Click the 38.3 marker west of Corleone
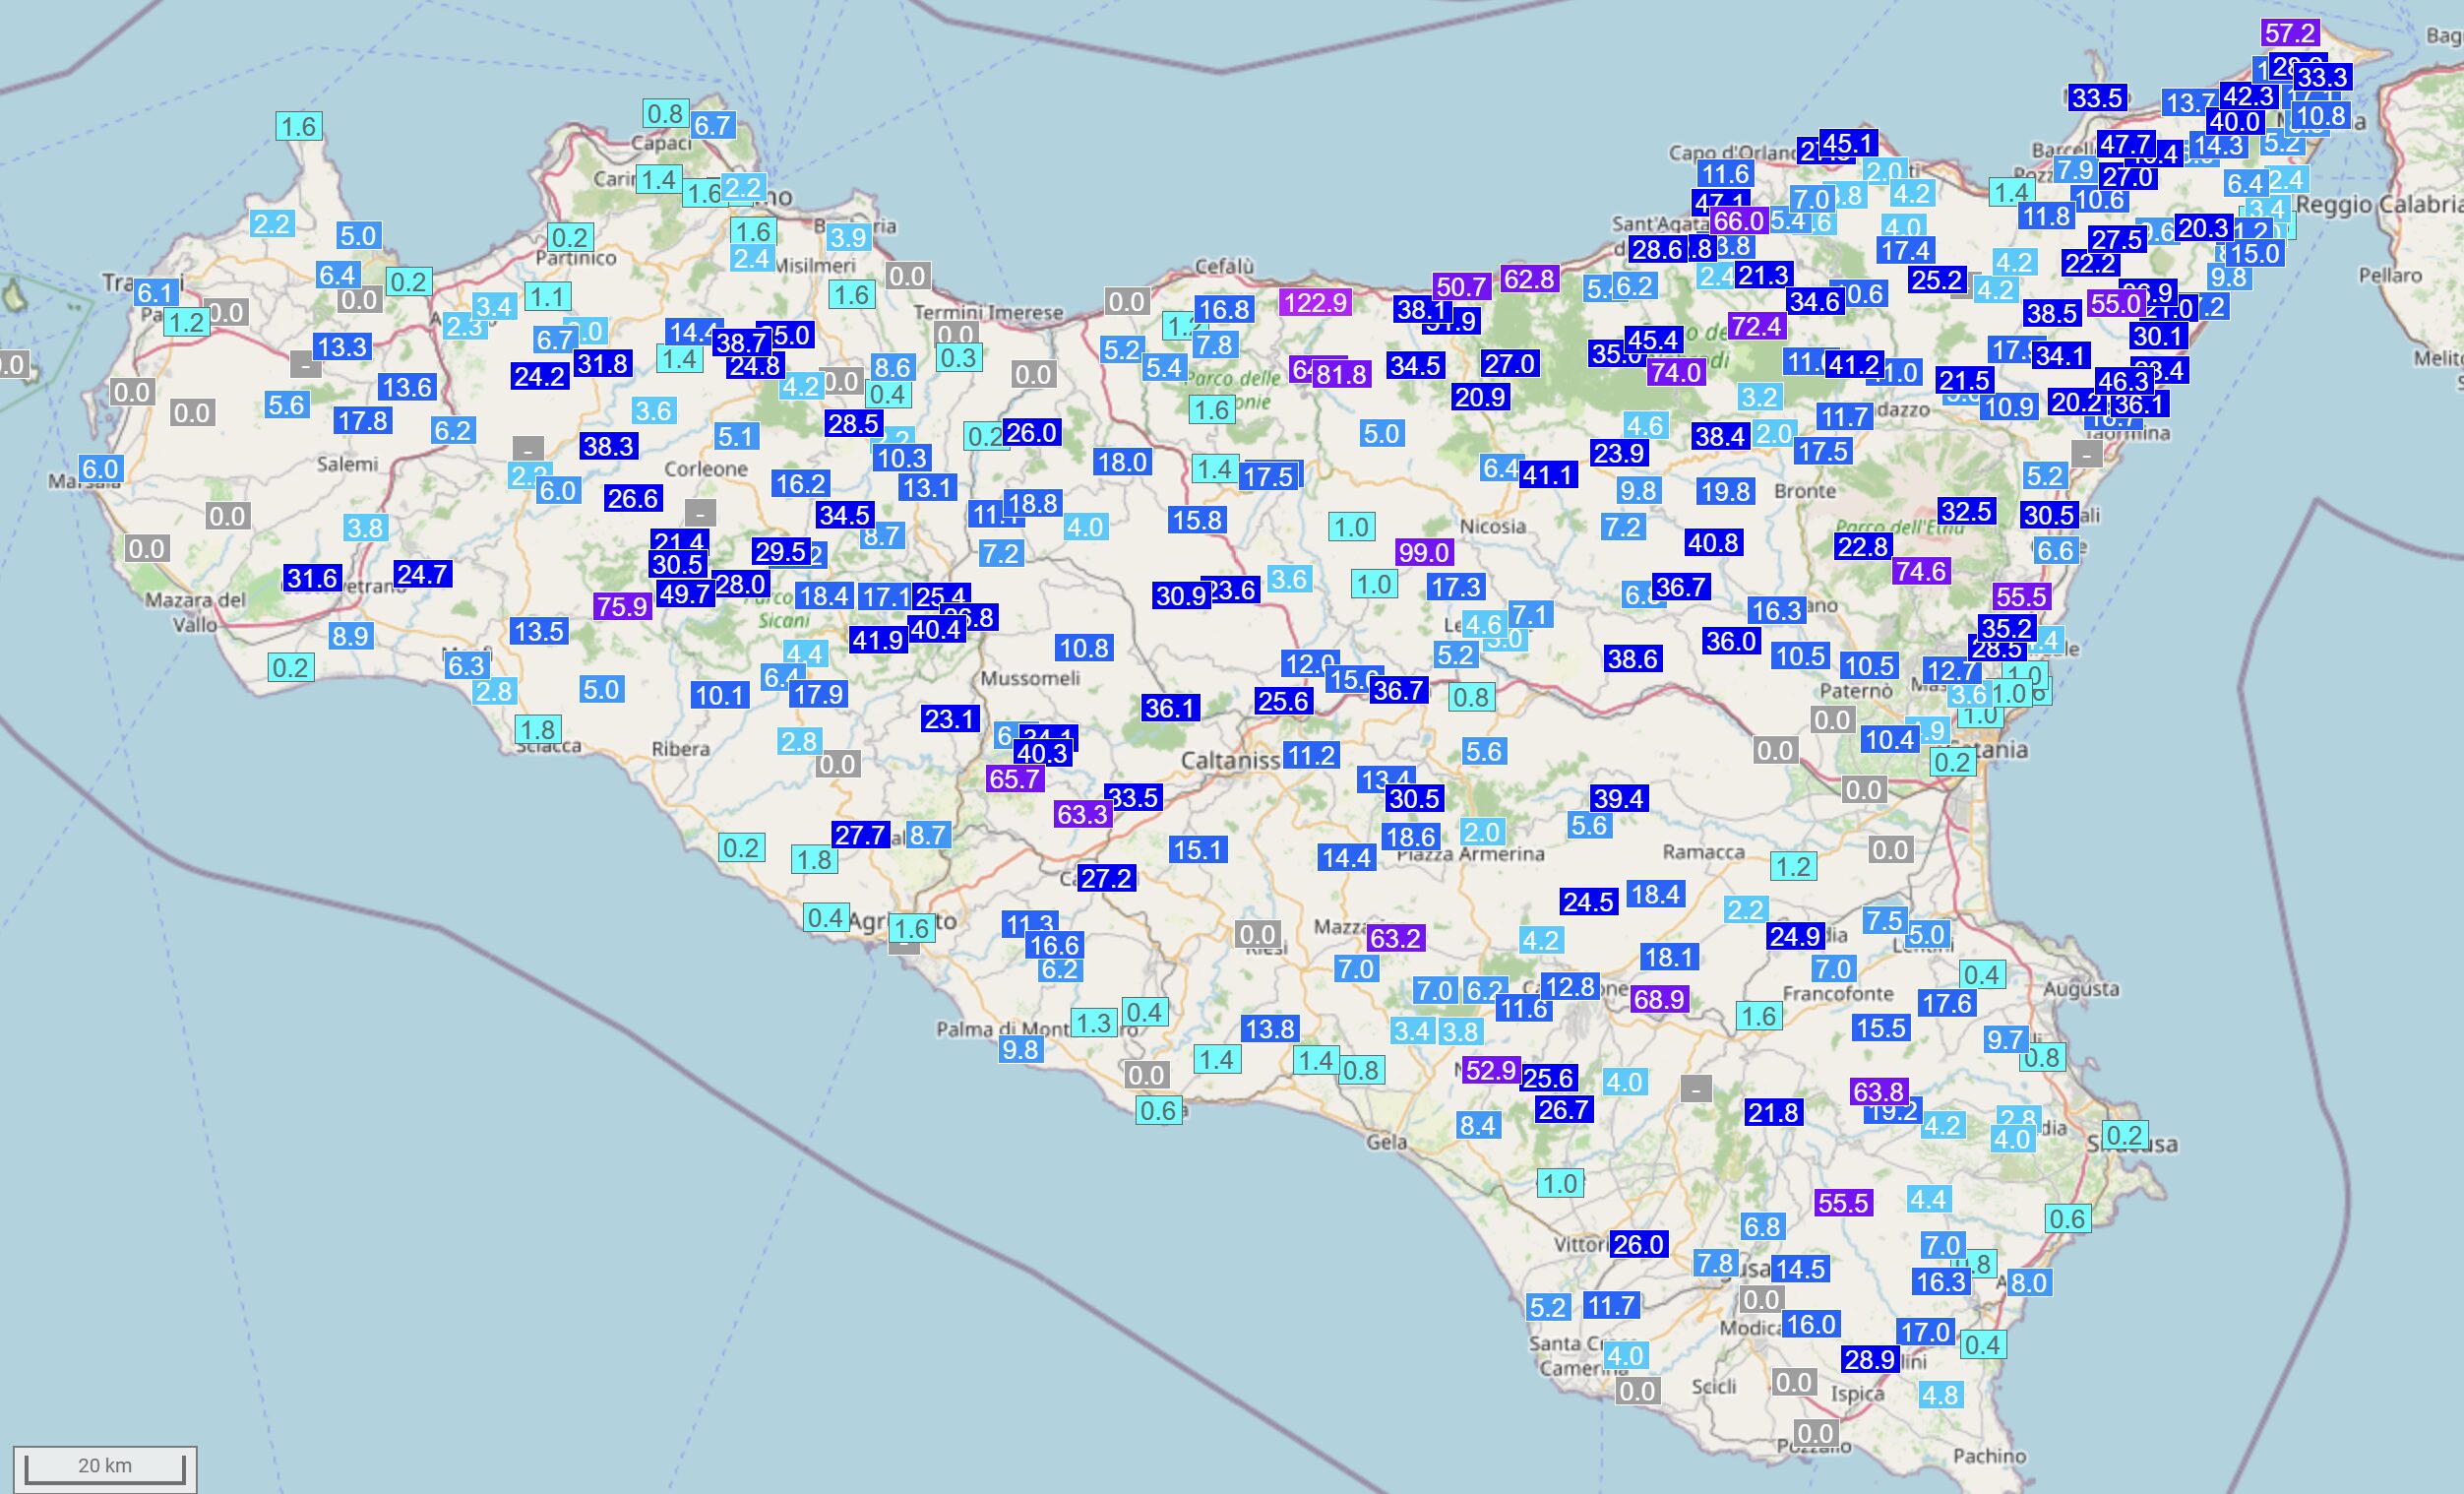 pyautogui.click(x=609, y=446)
